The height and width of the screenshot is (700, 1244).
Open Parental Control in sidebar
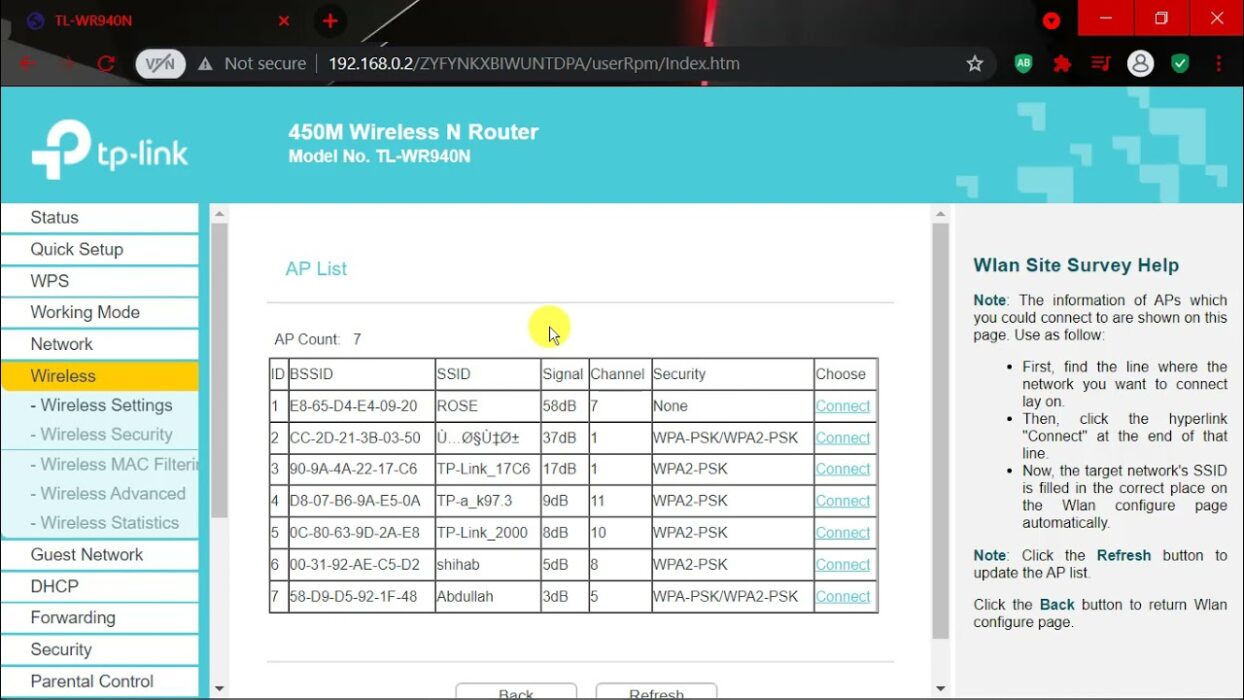click(x=100, y=681)
